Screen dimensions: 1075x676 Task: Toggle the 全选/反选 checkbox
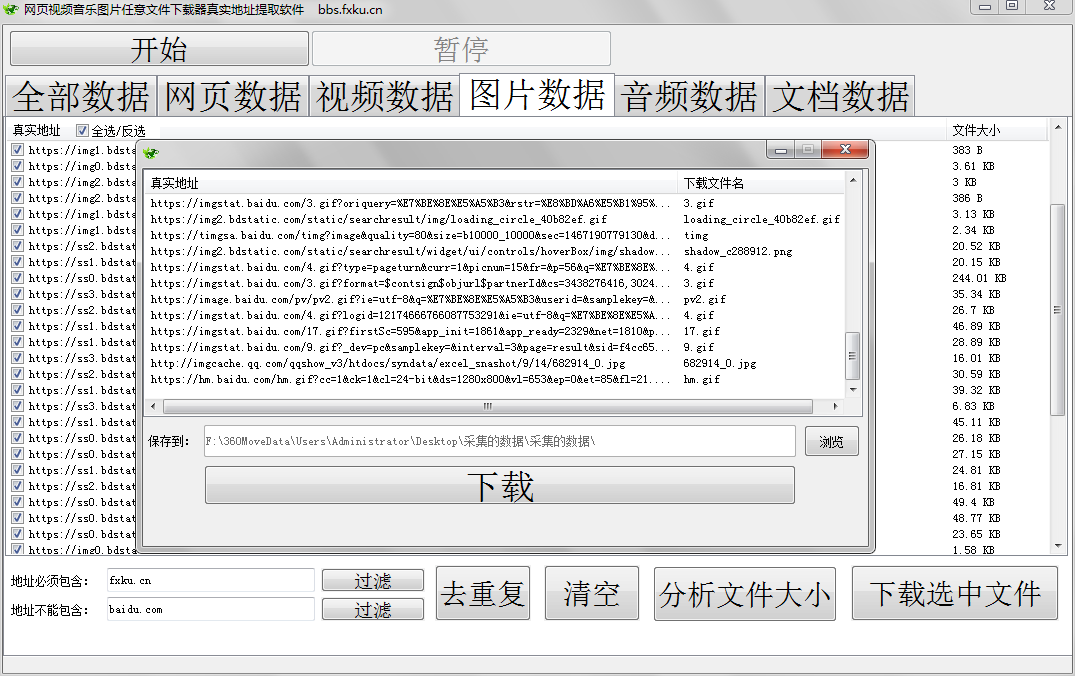pos(82,130)
